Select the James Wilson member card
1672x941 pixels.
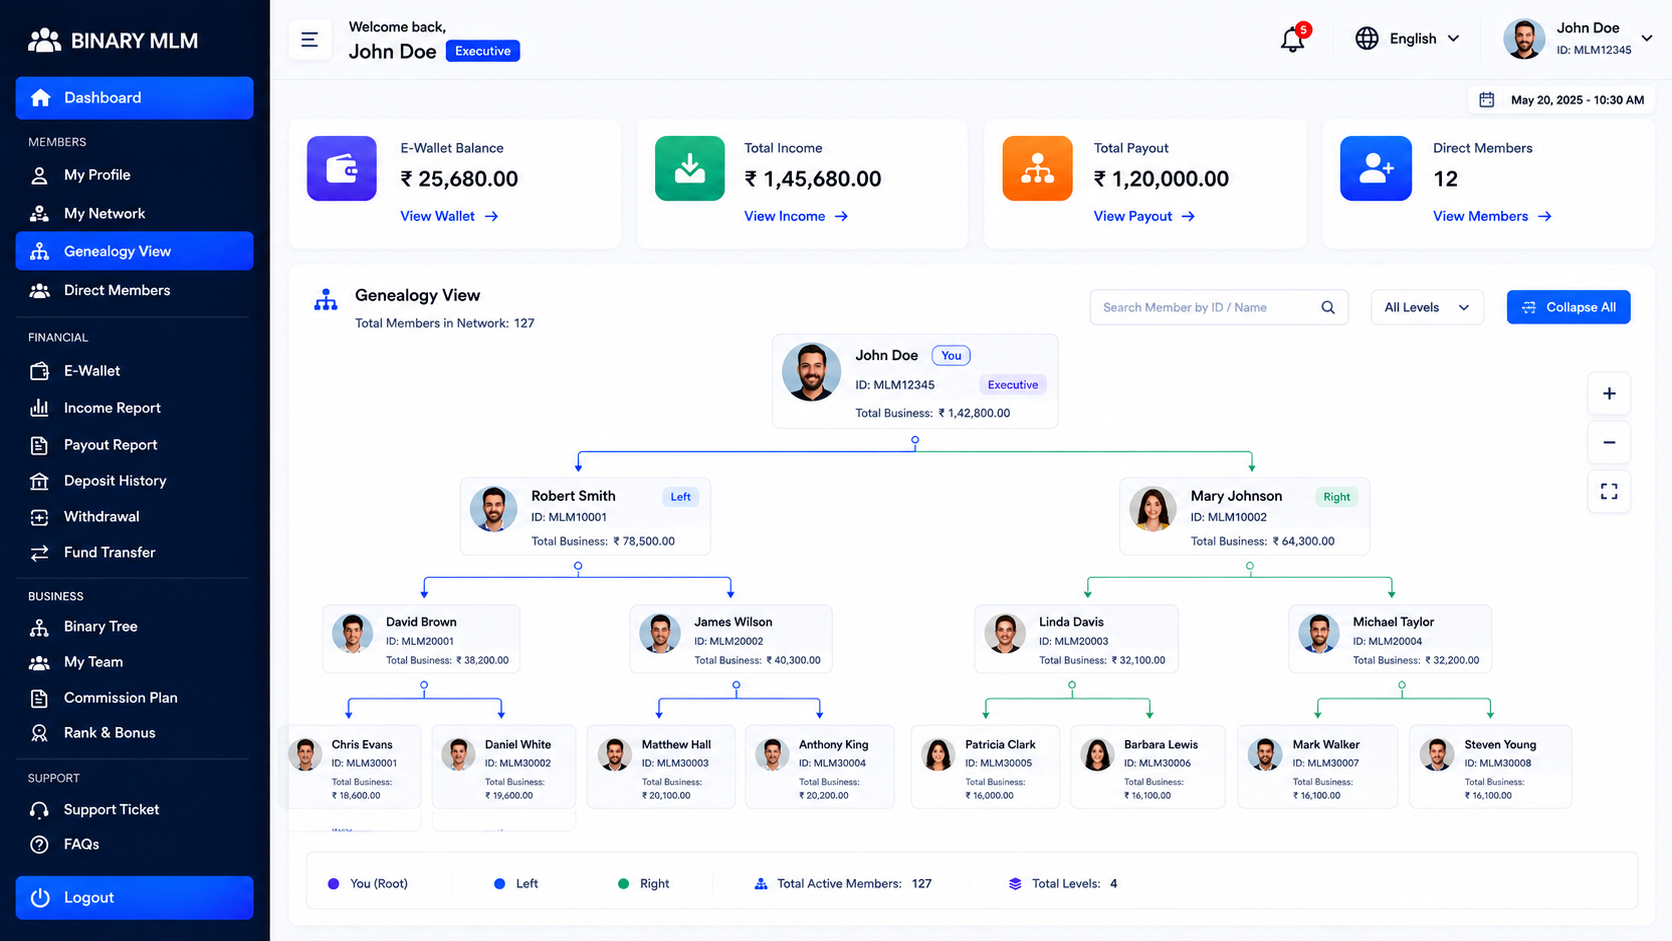point(731,639)
